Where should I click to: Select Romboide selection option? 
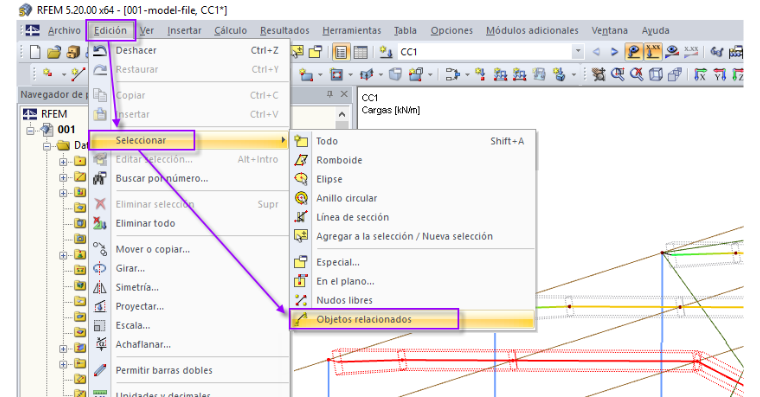pos(412,160)
